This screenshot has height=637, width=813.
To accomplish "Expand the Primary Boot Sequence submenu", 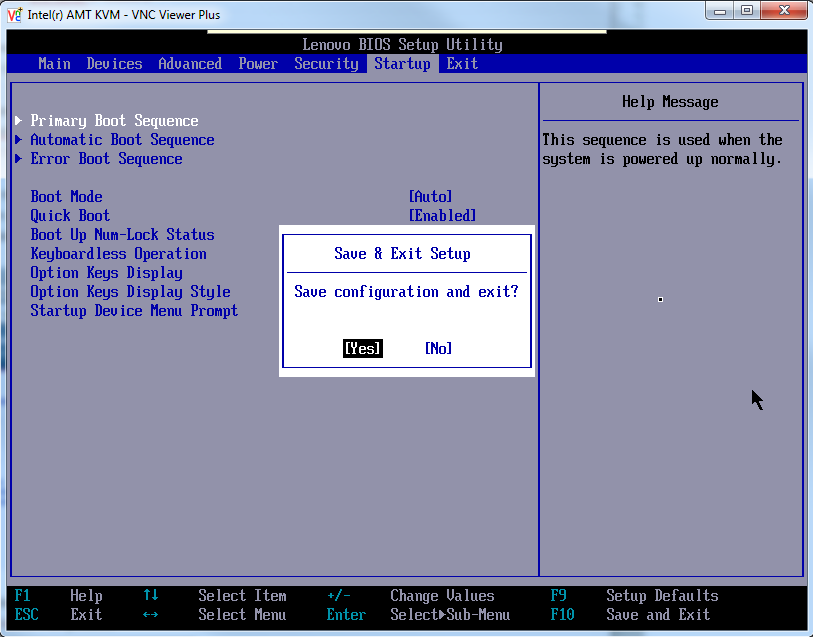I will (114, 121).
